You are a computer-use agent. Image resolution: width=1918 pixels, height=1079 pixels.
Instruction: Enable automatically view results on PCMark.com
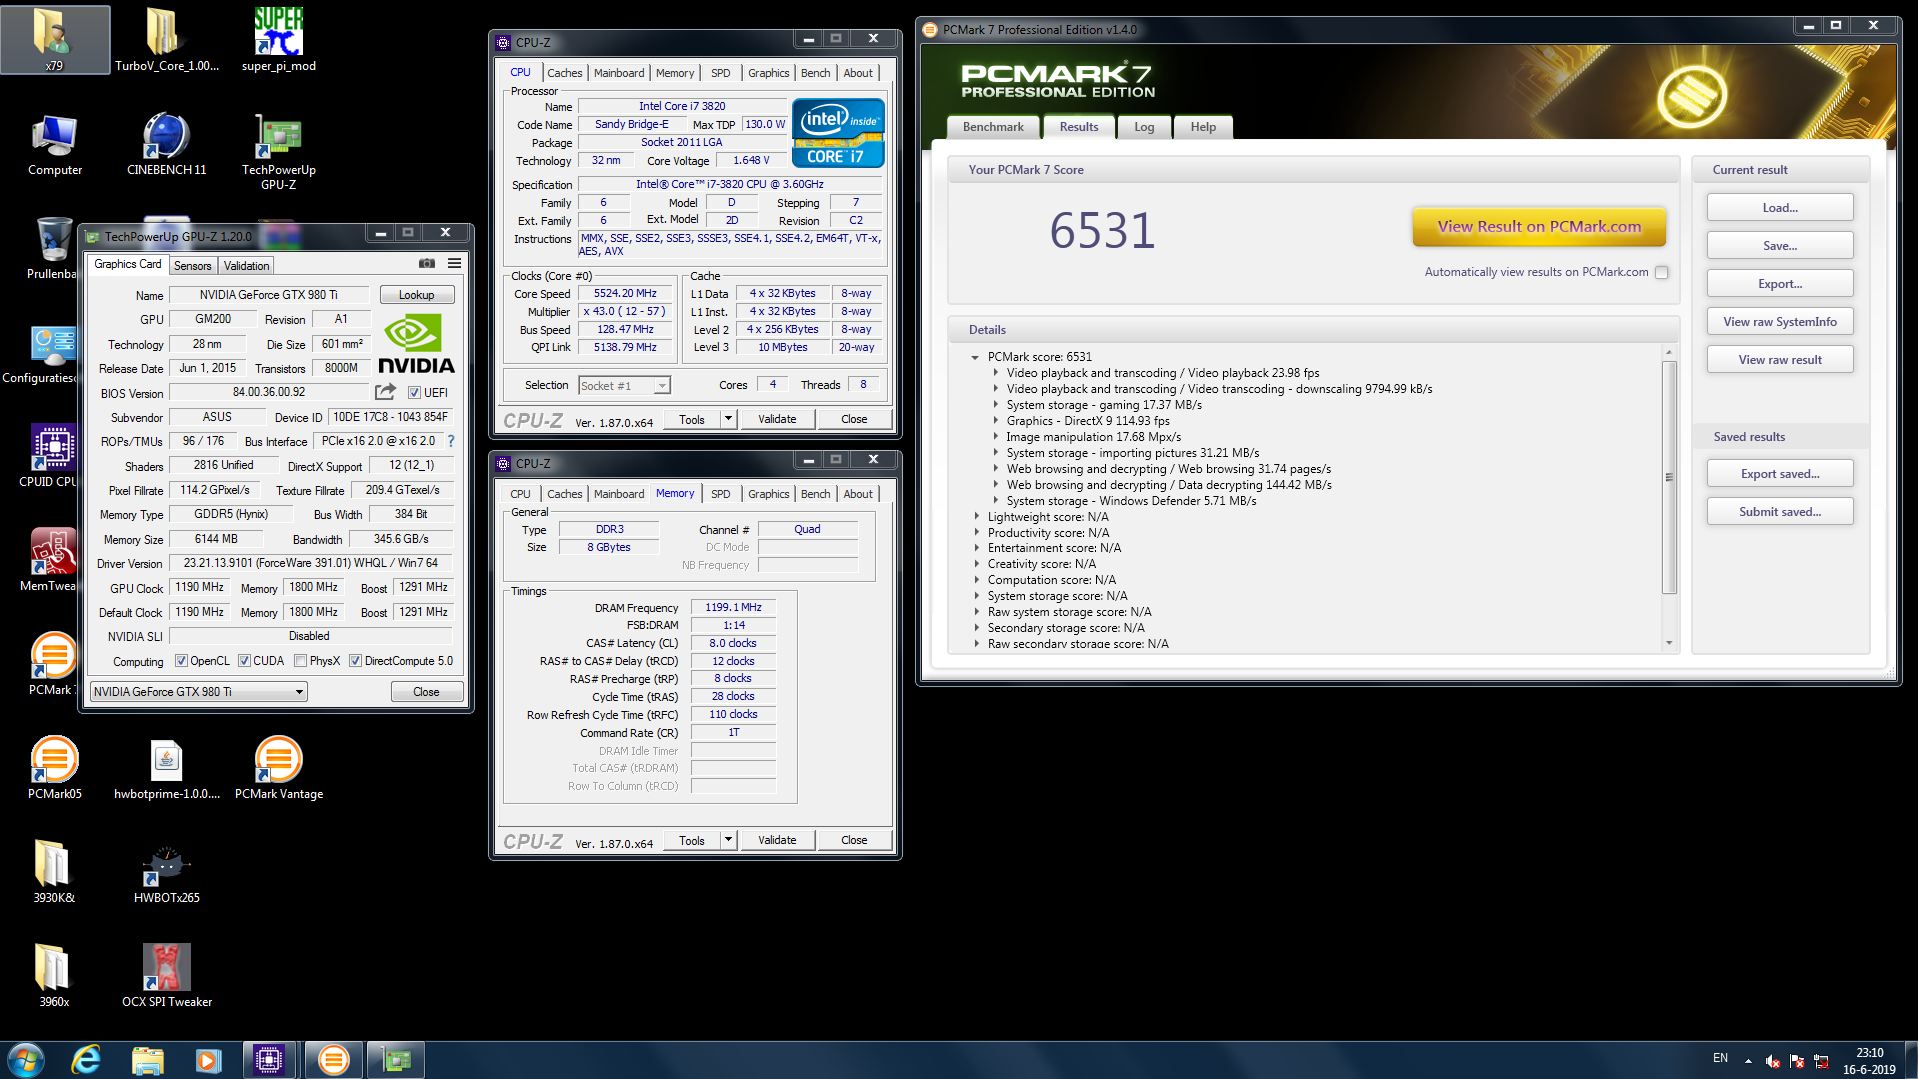pyautogui.click(x=1662, y=272)
